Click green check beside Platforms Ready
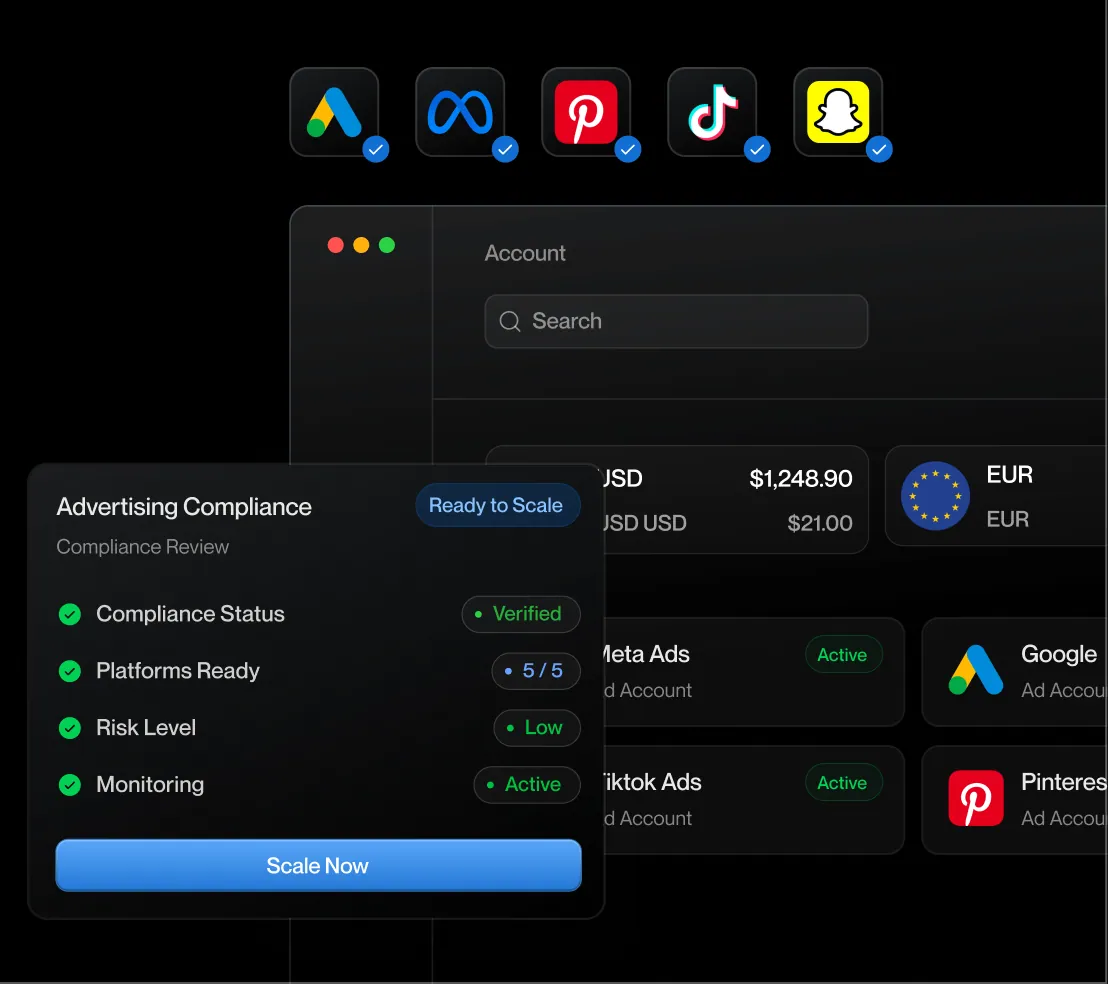 [69, 670]
